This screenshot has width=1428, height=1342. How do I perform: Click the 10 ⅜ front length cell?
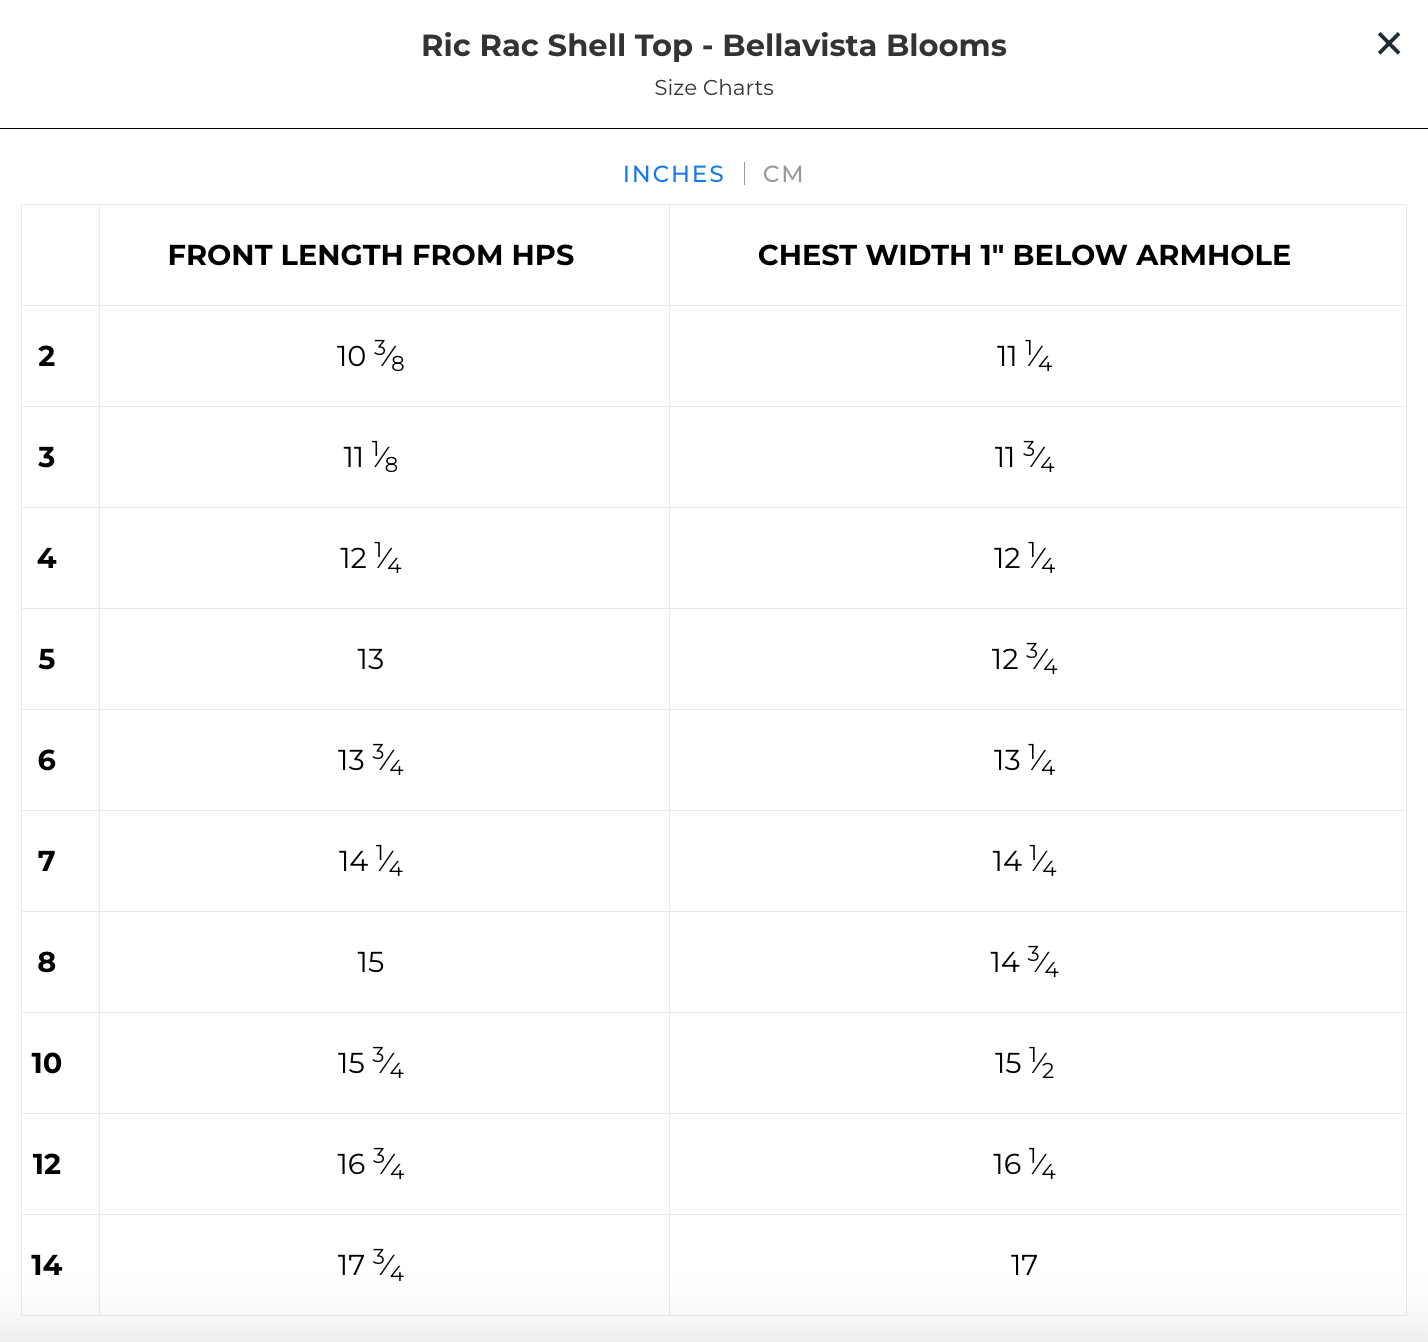coord(370,356)
